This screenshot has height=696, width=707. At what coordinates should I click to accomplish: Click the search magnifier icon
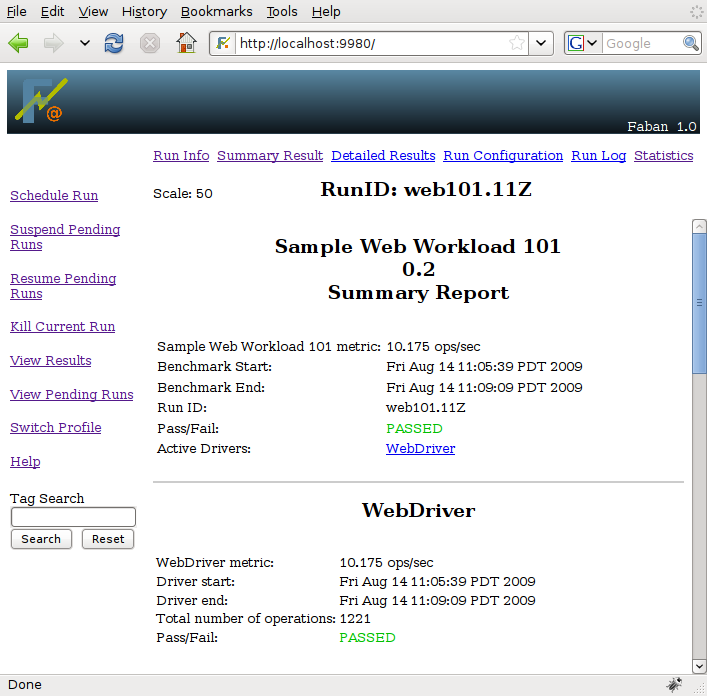pyautogui.click(x=691, y=43)
